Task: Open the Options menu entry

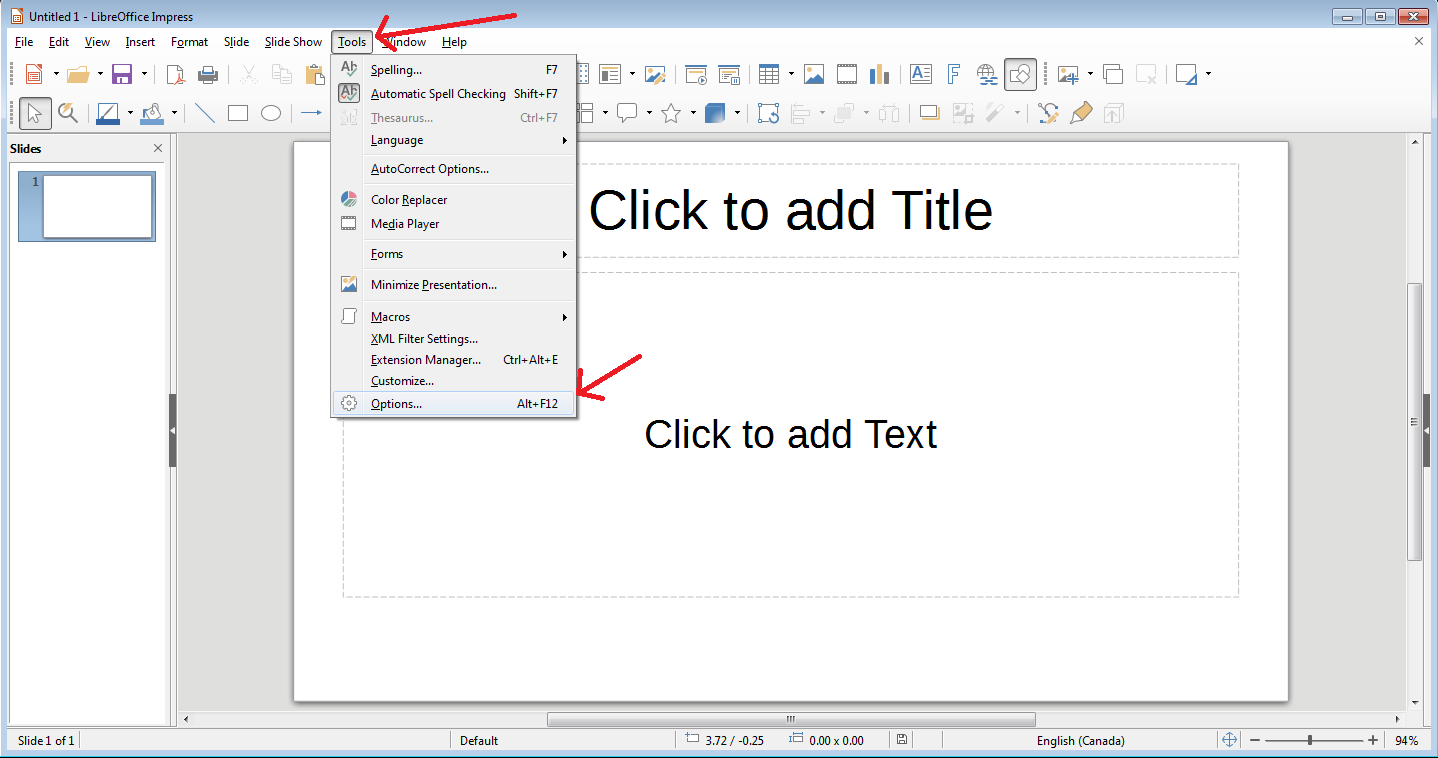Action: pyautogui.click(x=453, y=404)
